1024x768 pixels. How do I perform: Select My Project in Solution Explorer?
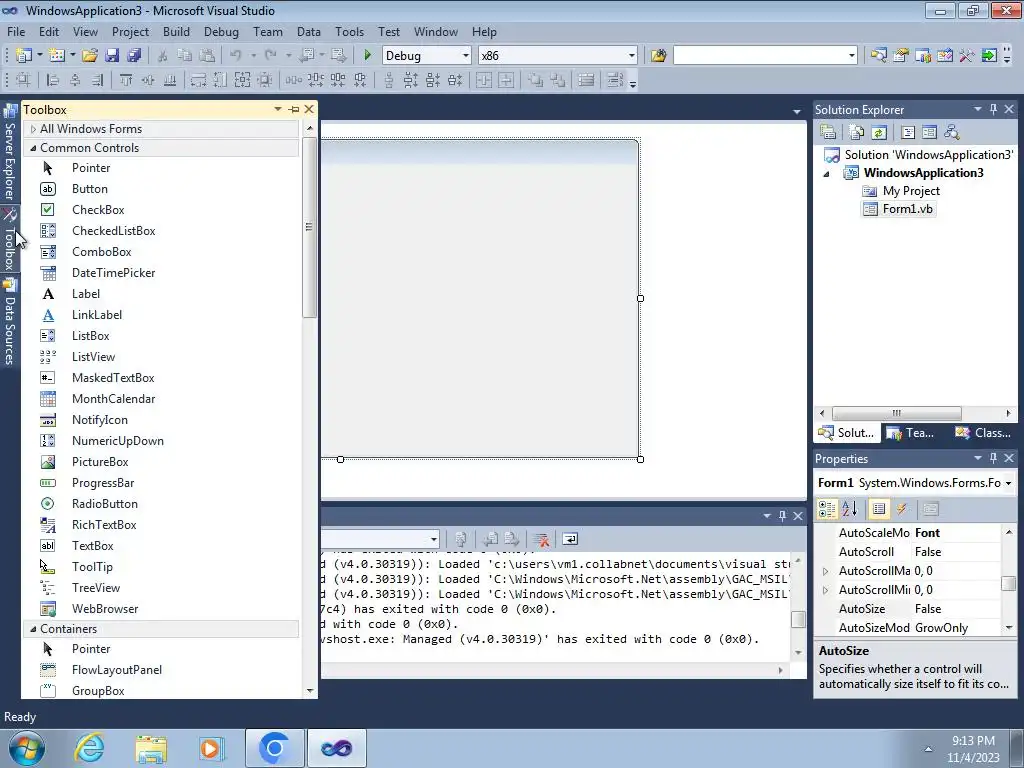(x=911, y=191)
